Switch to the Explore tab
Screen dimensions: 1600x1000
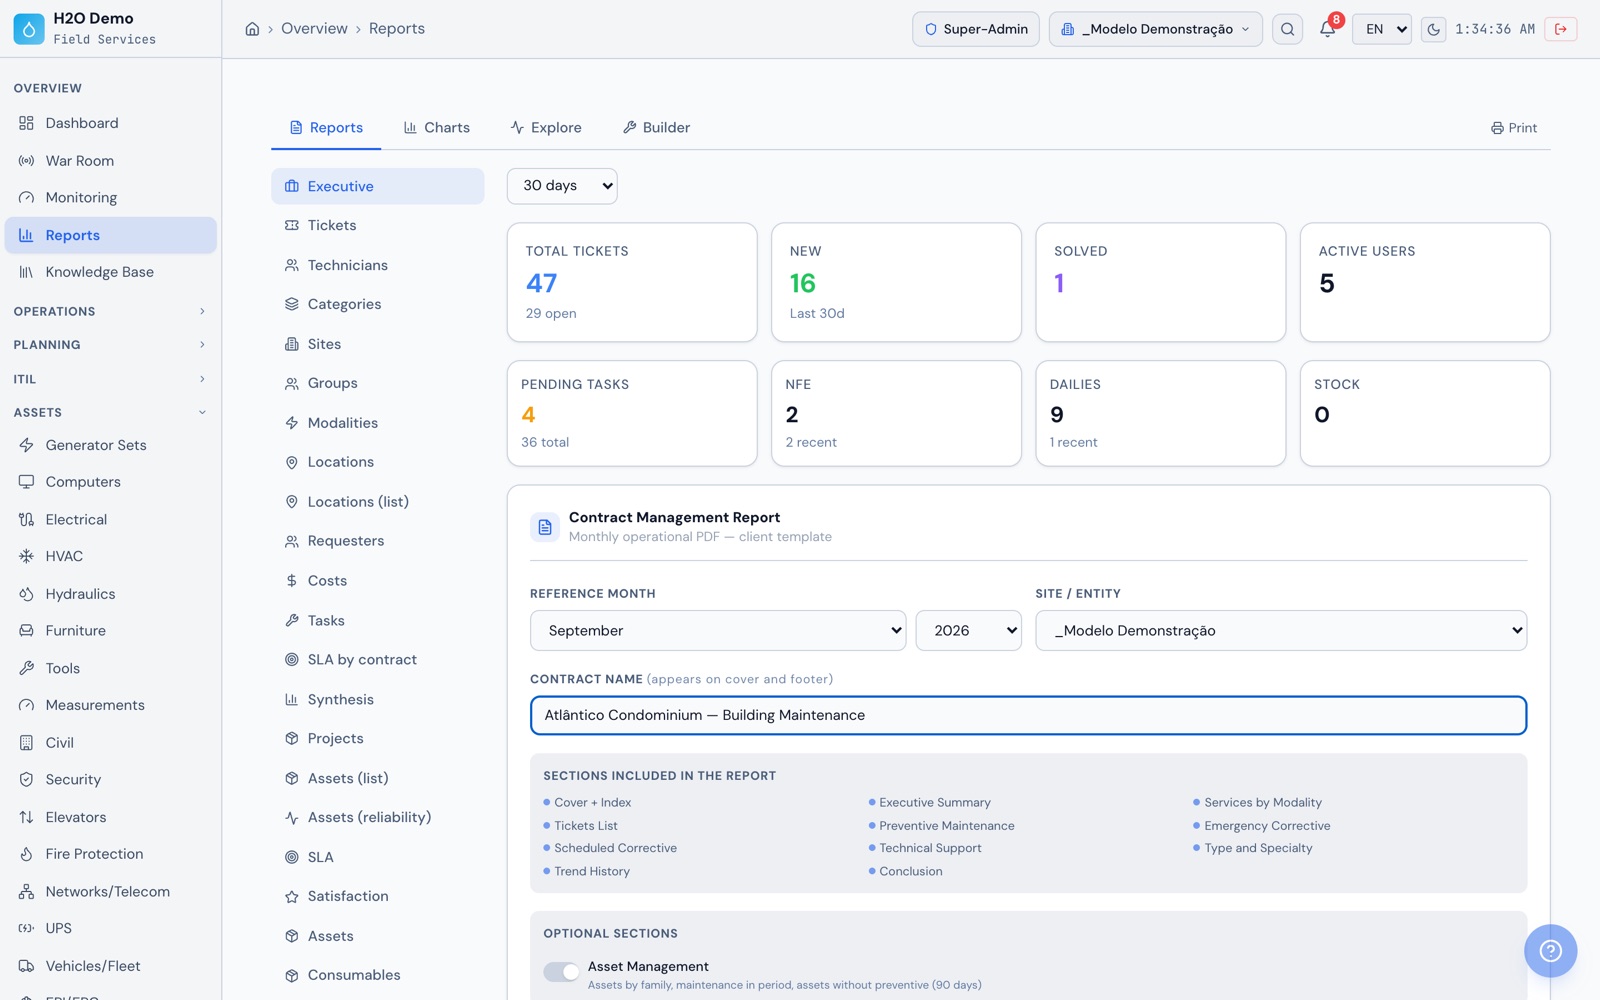[x=546, y=128]
